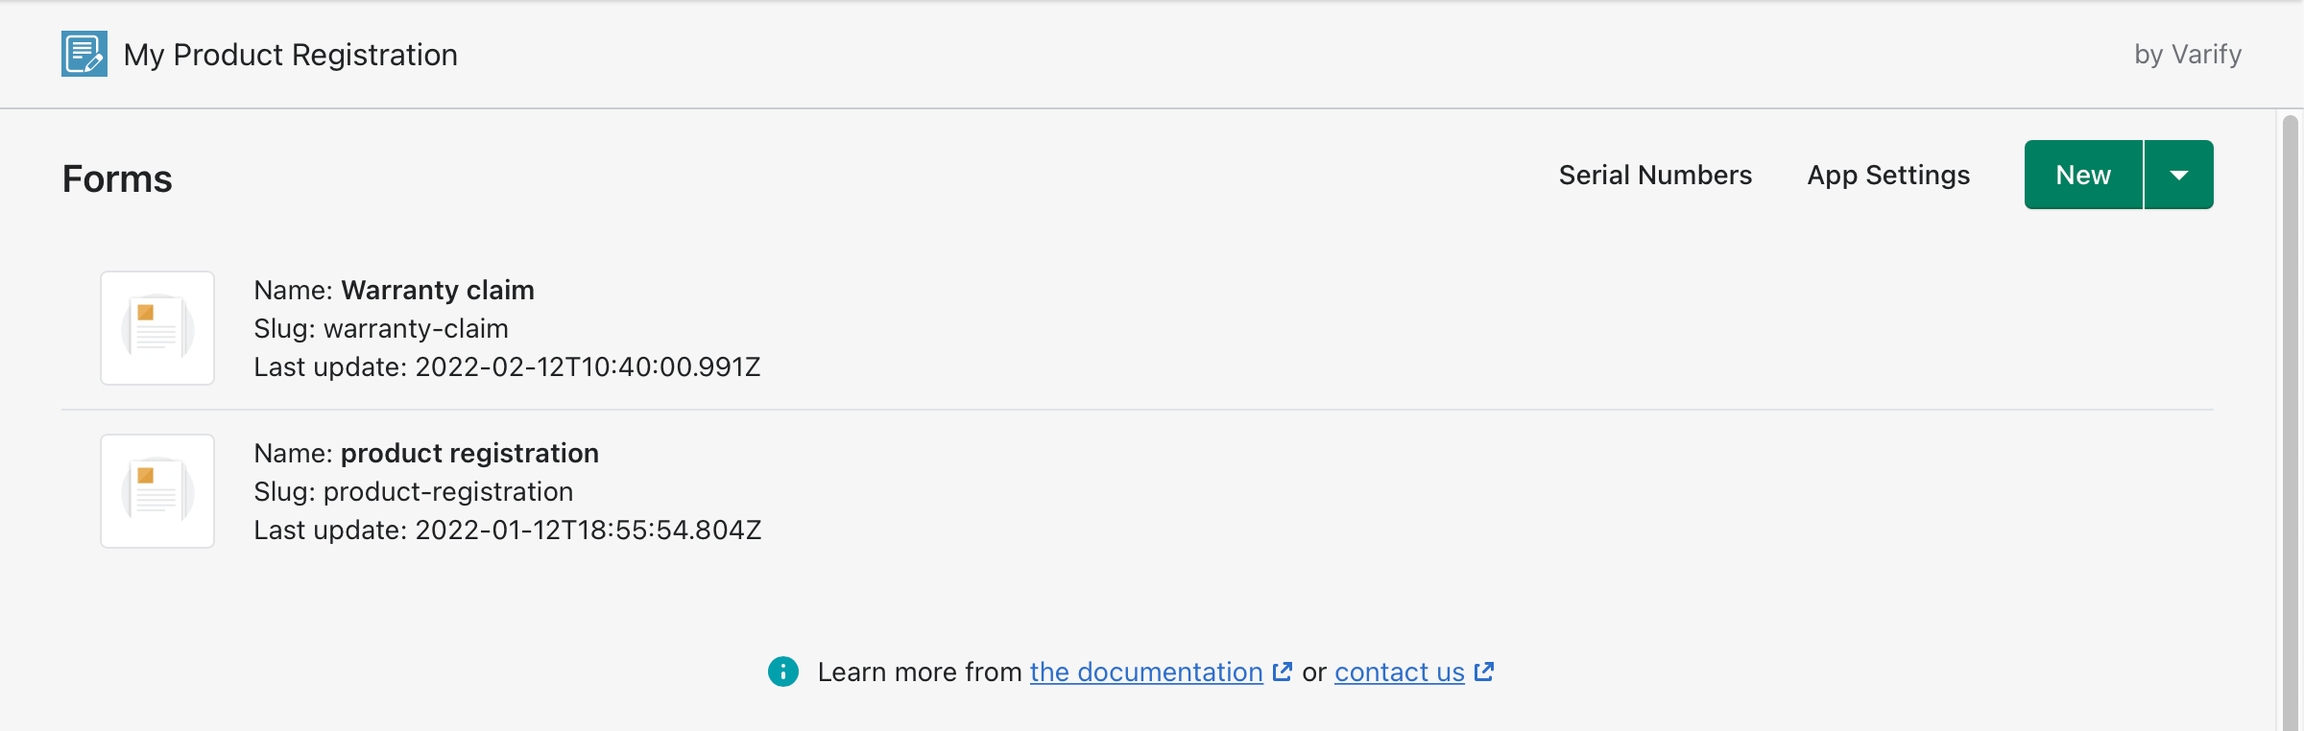Image resolution: width=2304 pixels, height=731 pixels.
Task: Click external-link icon beside contact us
Action: [x=1484, y=672]
